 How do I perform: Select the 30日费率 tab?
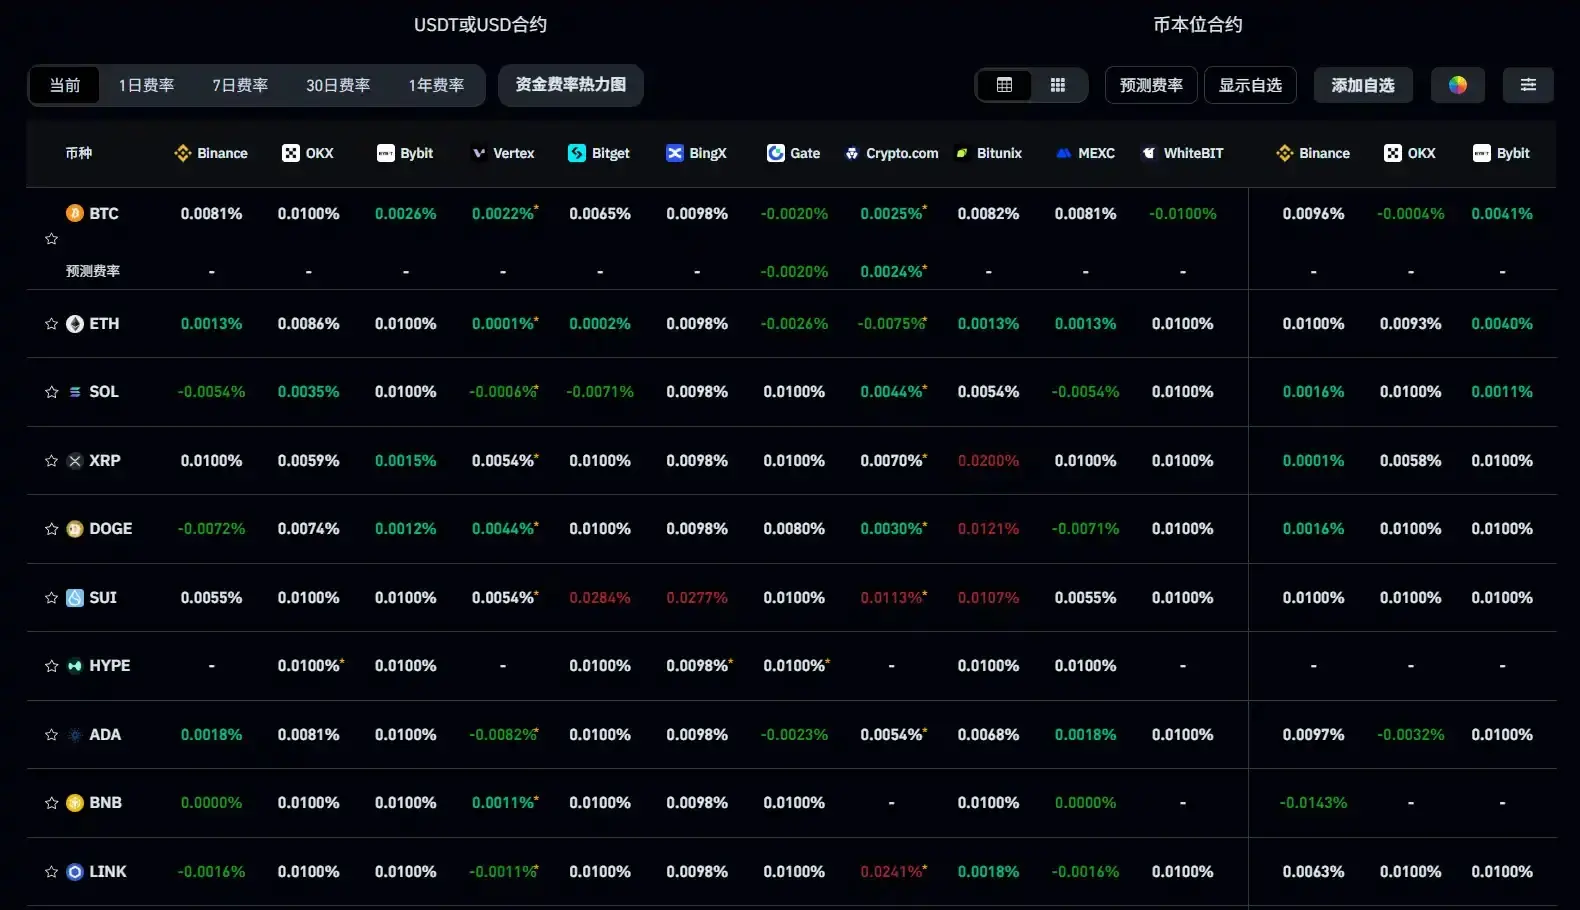[338, 85]
